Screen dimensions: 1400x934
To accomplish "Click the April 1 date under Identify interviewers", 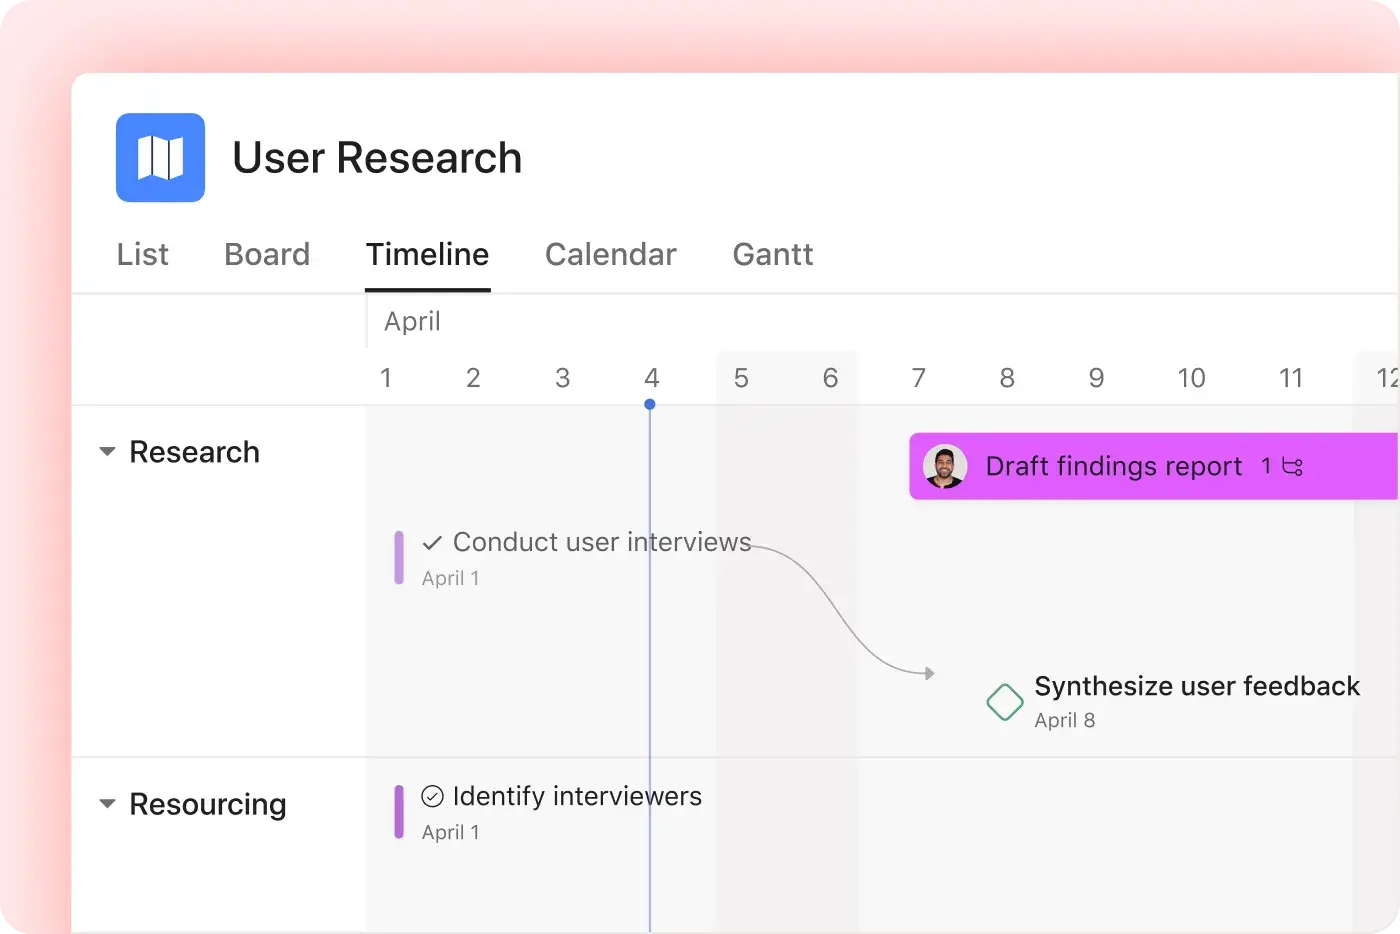I will 450,832.
